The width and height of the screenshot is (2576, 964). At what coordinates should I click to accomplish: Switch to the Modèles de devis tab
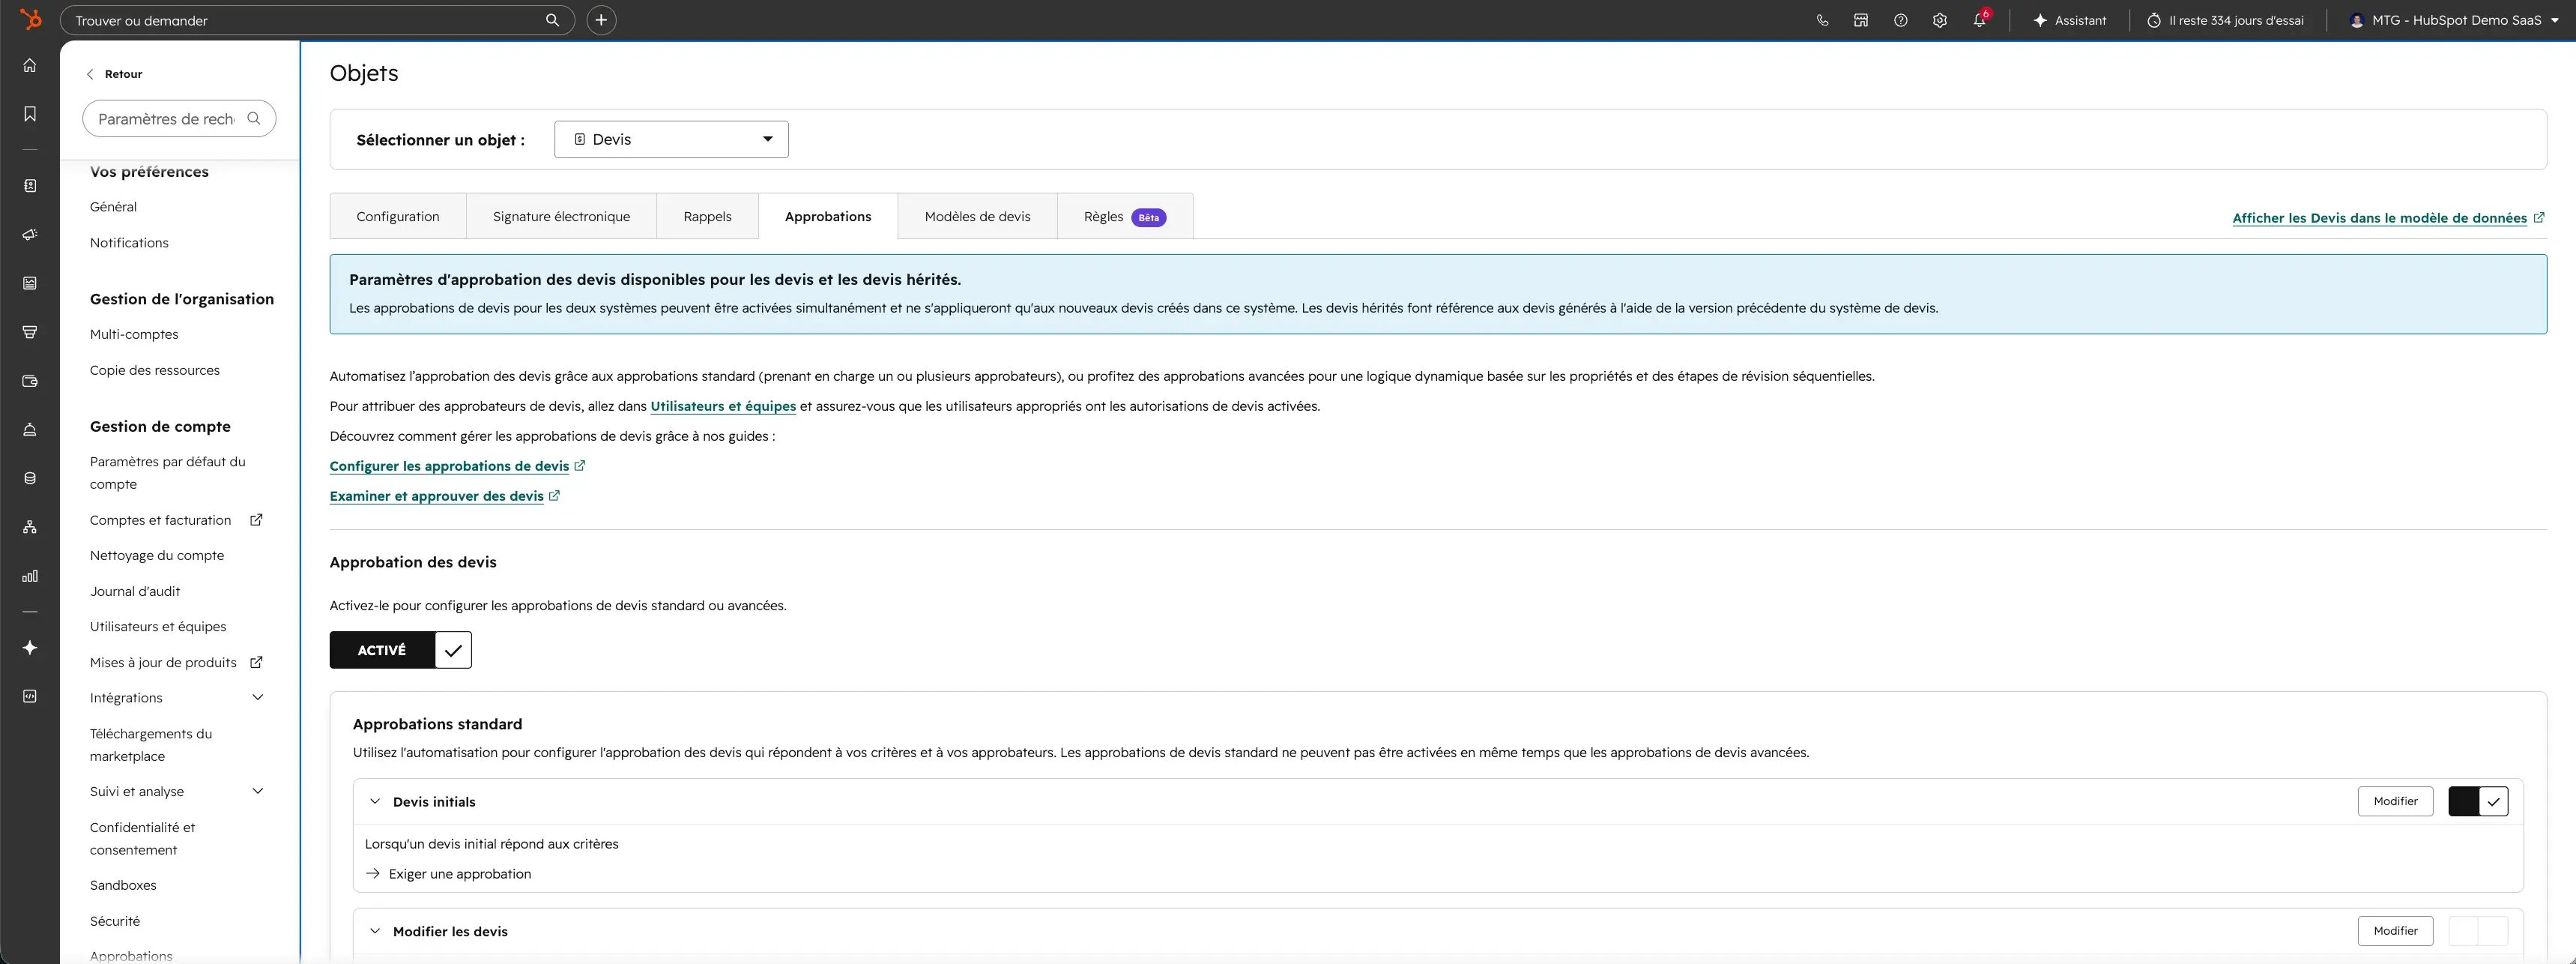[977, 216]
